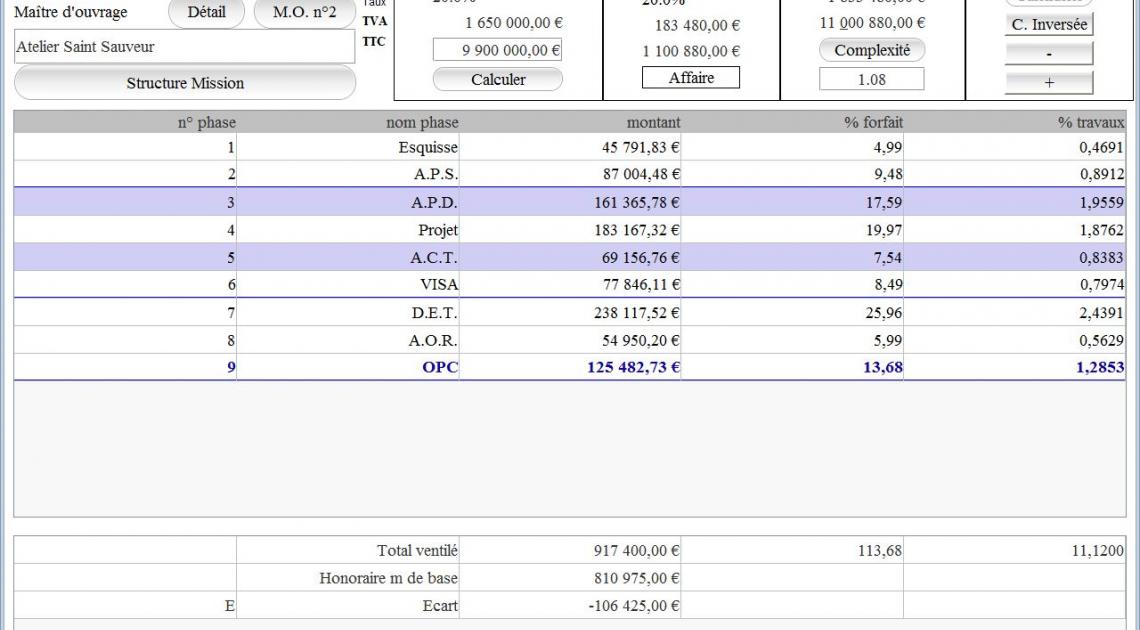Open the Détail button for Maître d'ouvrage

206,12
